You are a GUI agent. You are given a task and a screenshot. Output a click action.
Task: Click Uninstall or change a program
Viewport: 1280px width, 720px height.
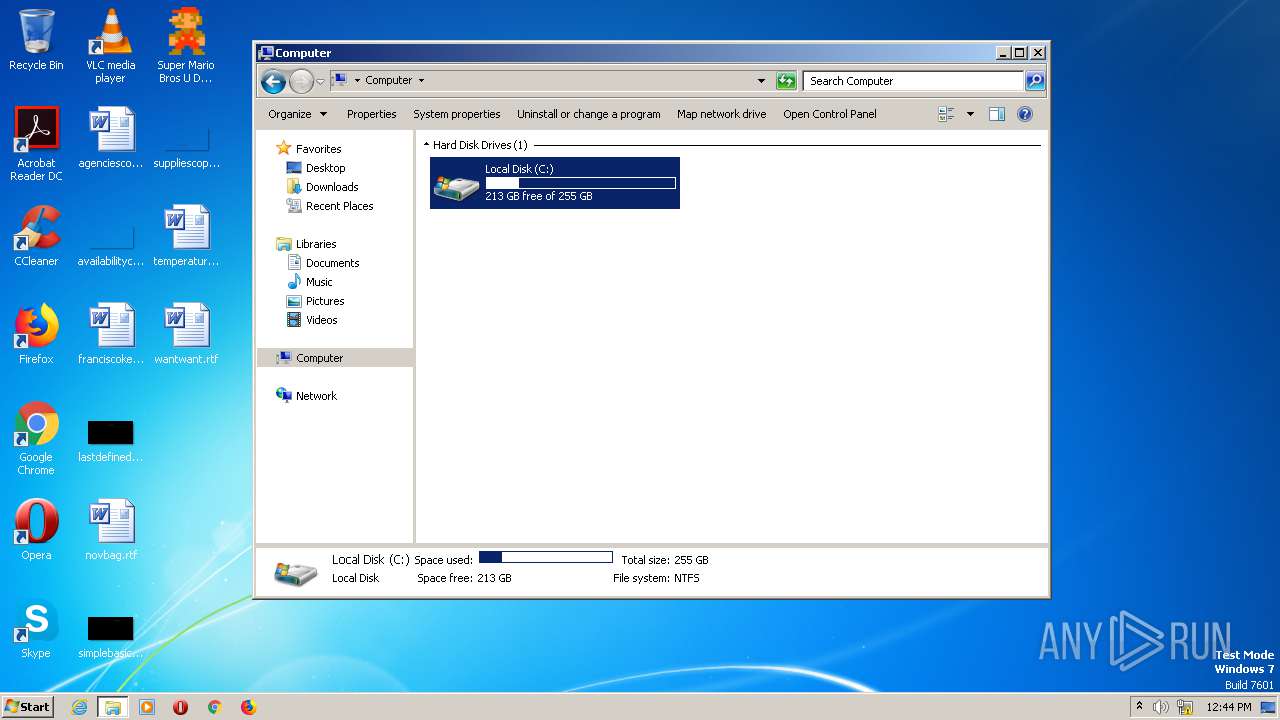[x=588, y=114]
